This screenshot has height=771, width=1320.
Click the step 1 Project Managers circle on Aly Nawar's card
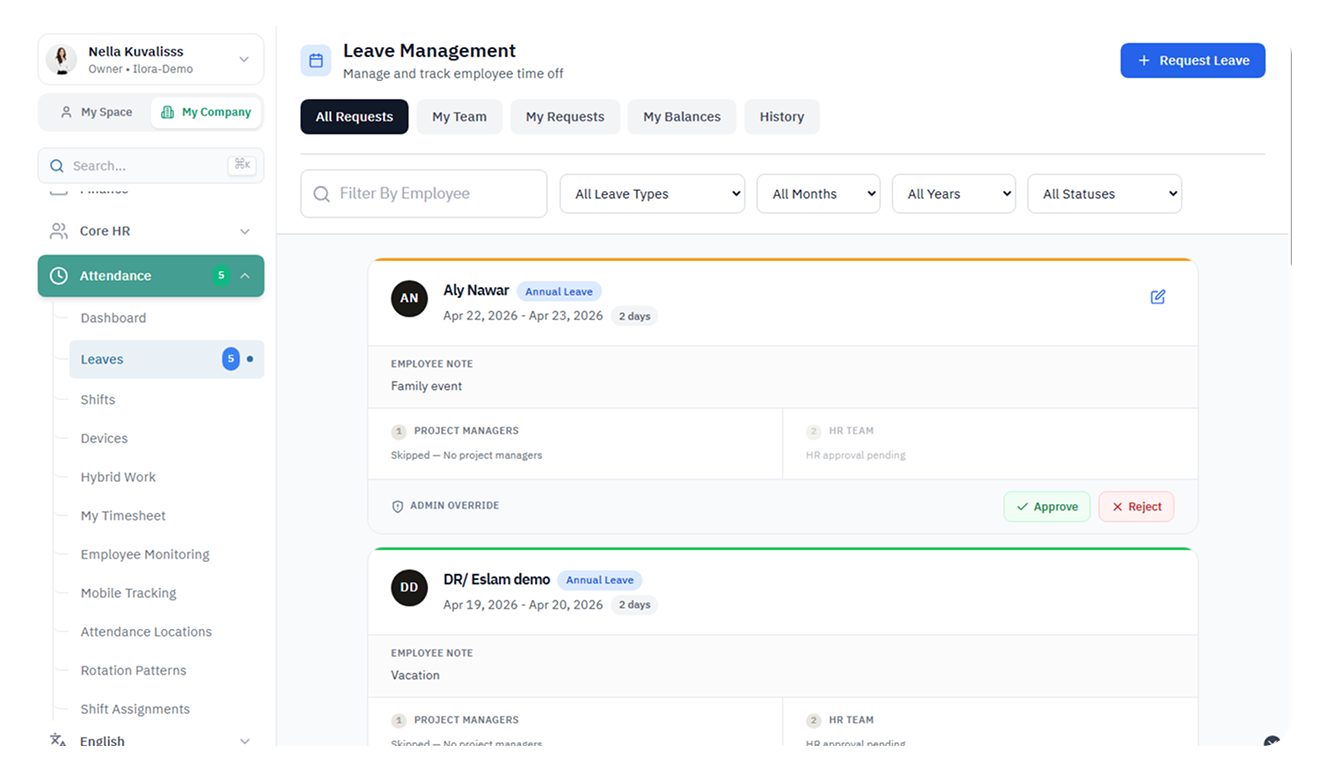pyautogui.click(x=398, y=432)
